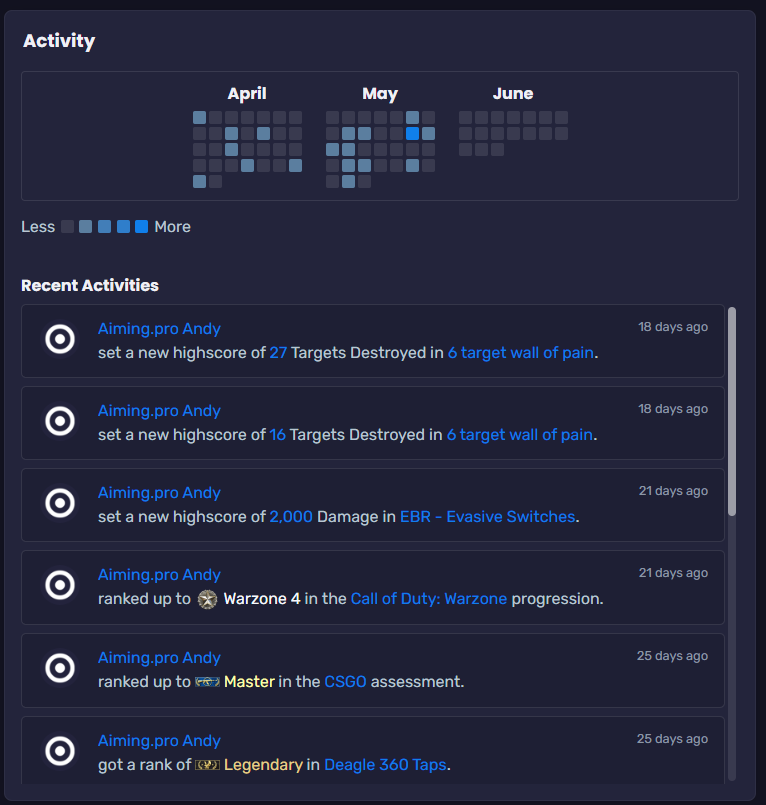Open the CSGO assessment link
The width and height of the screenshot is (766, 805).
pyautogui.click(x=345, y=682)
